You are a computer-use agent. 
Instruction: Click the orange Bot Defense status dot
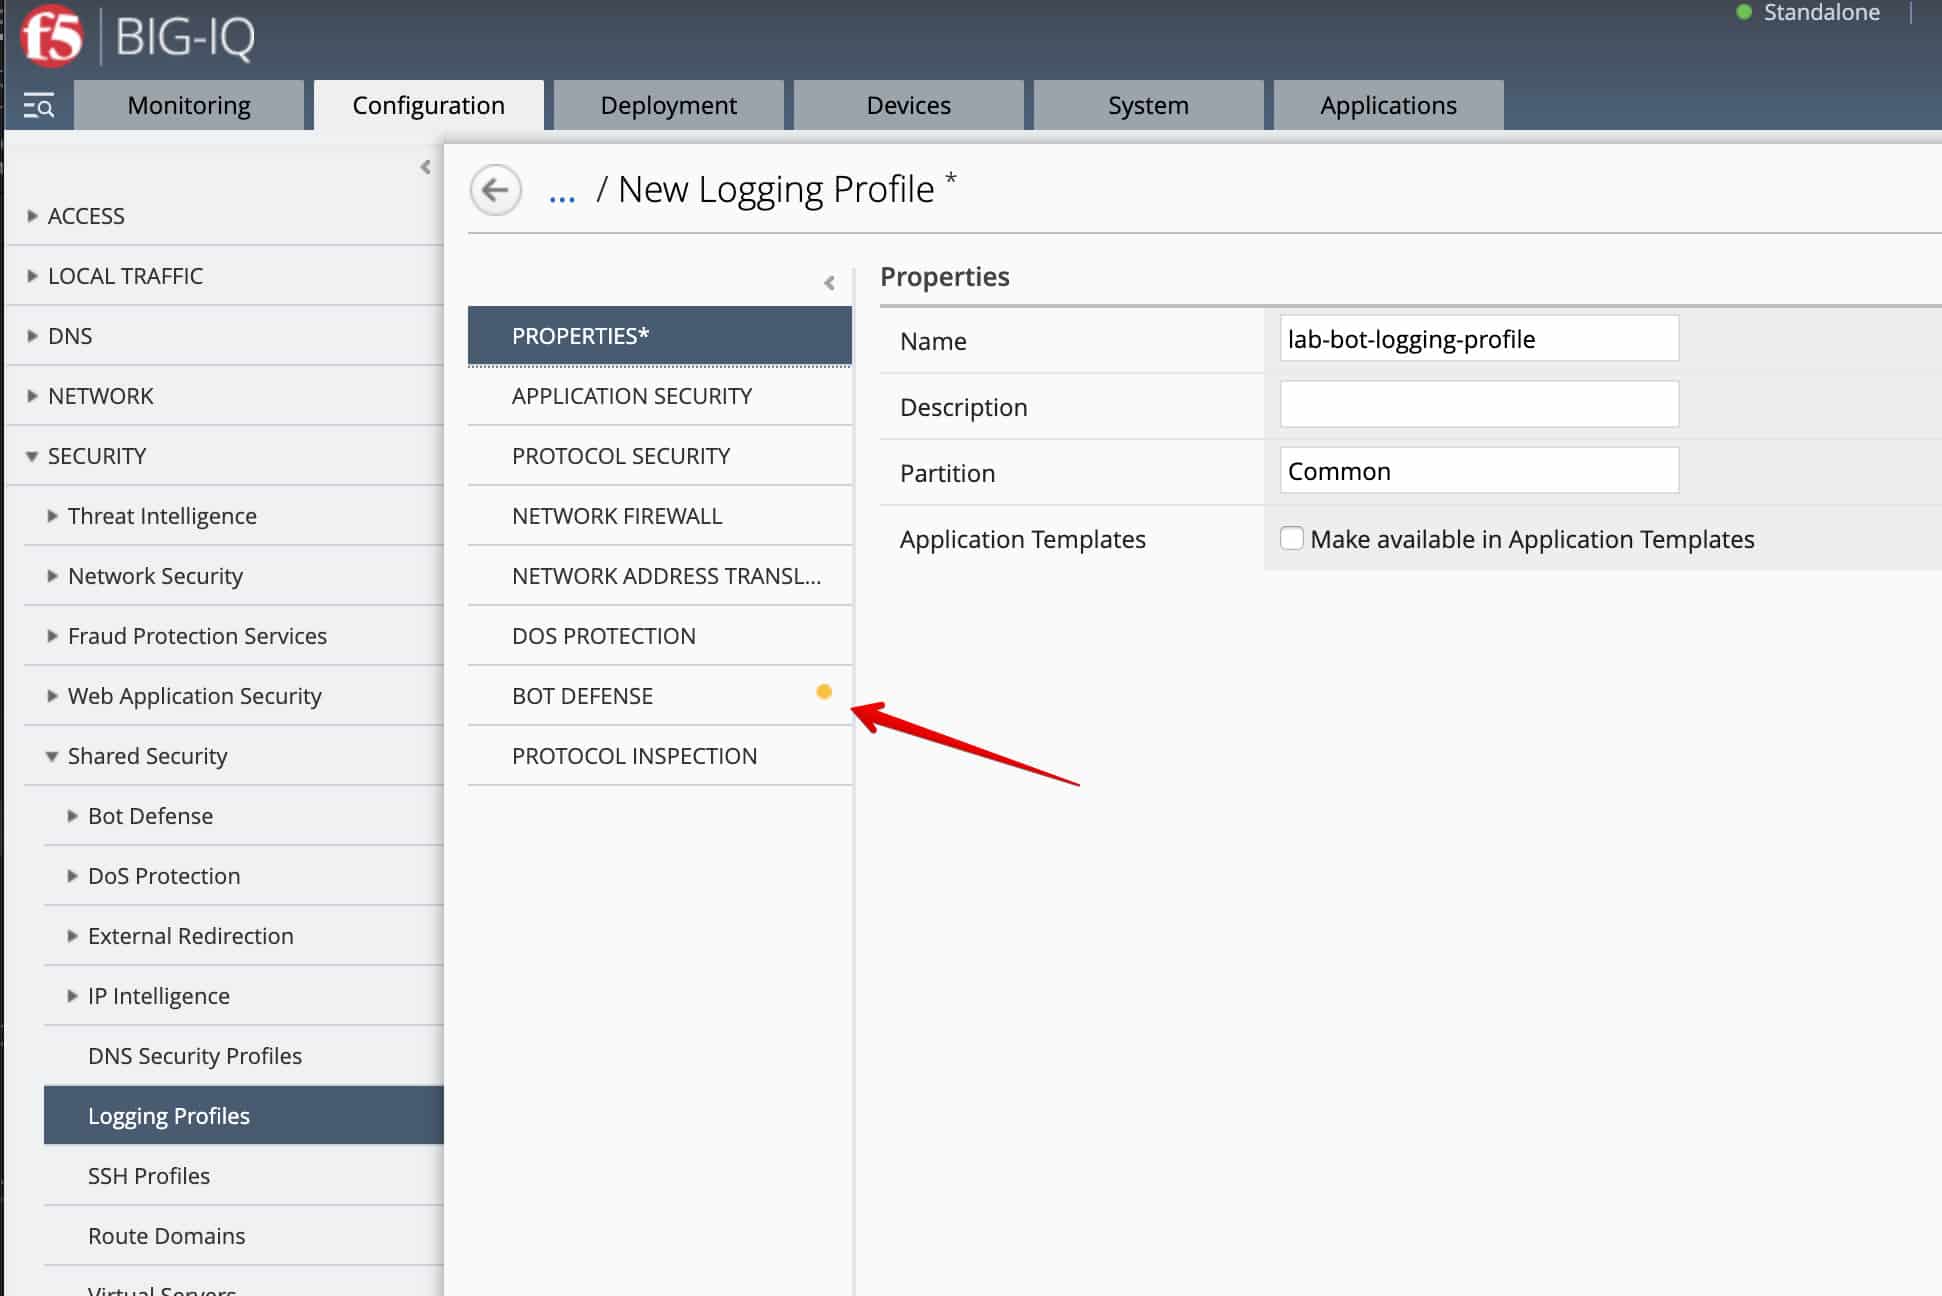[824, 692]
